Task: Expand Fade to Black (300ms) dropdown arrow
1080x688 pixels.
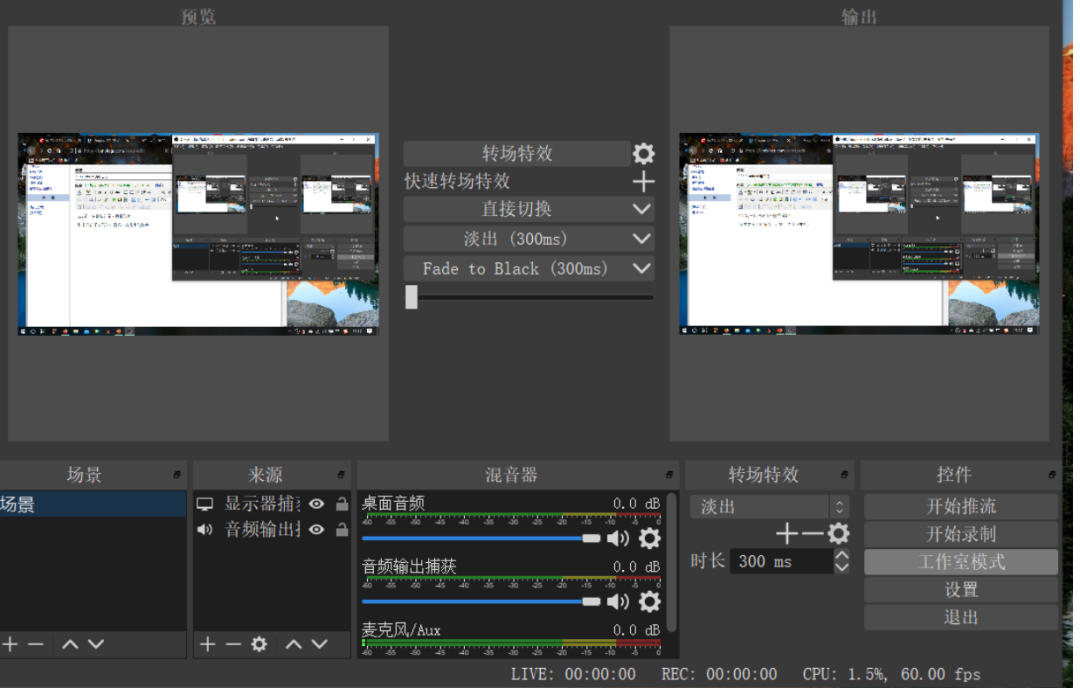Action: tap(642, 269)
